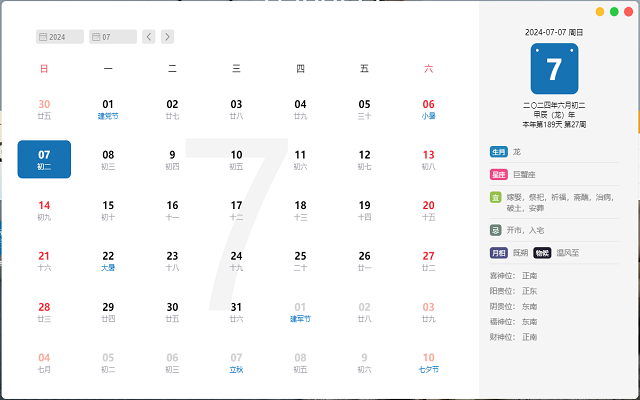Select July 01 建党节
This screenshot has width=640, height=400.
coord(108,109)
